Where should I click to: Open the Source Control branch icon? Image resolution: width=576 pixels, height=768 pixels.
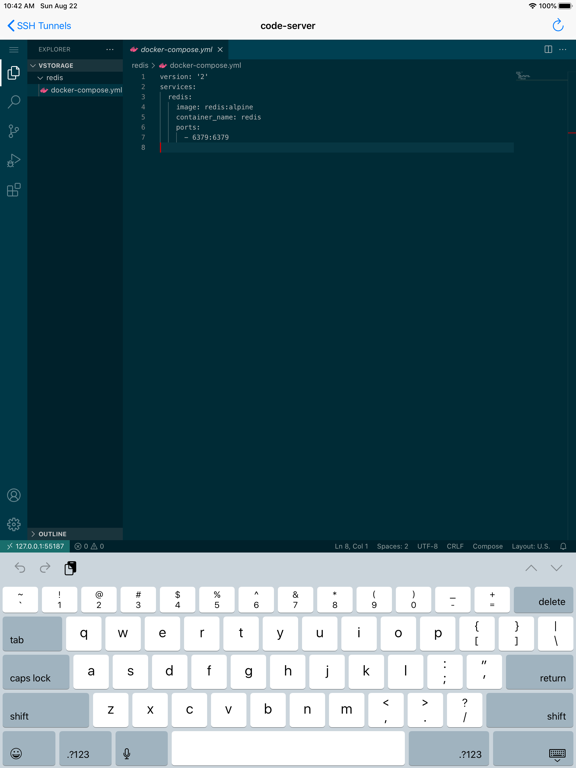click(x=14, y=131)
